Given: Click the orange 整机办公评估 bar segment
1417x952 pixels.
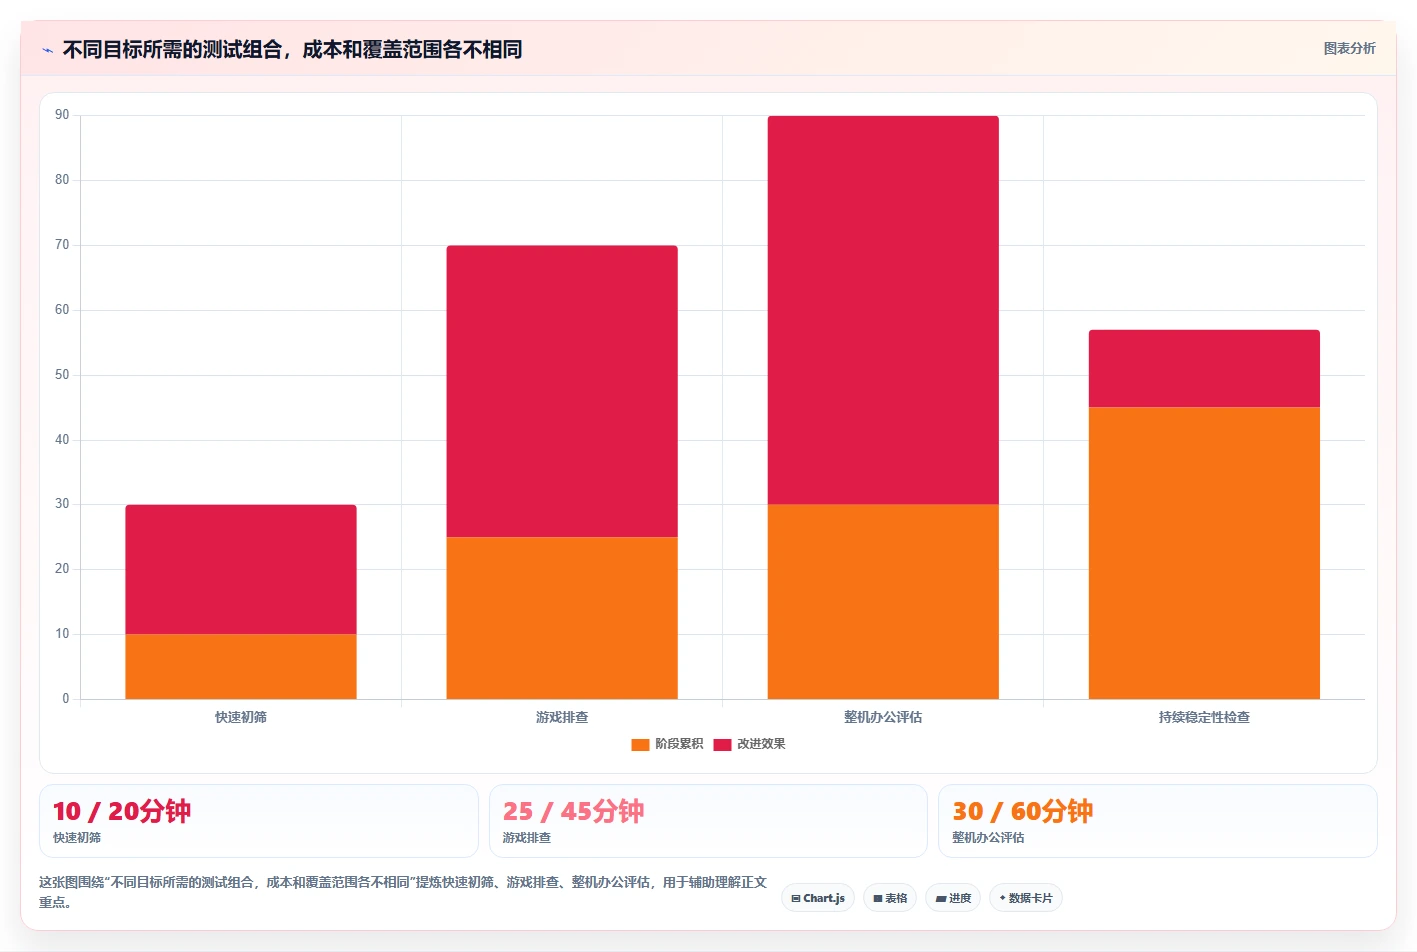Looking at the screenshot, I should [883, 602].
